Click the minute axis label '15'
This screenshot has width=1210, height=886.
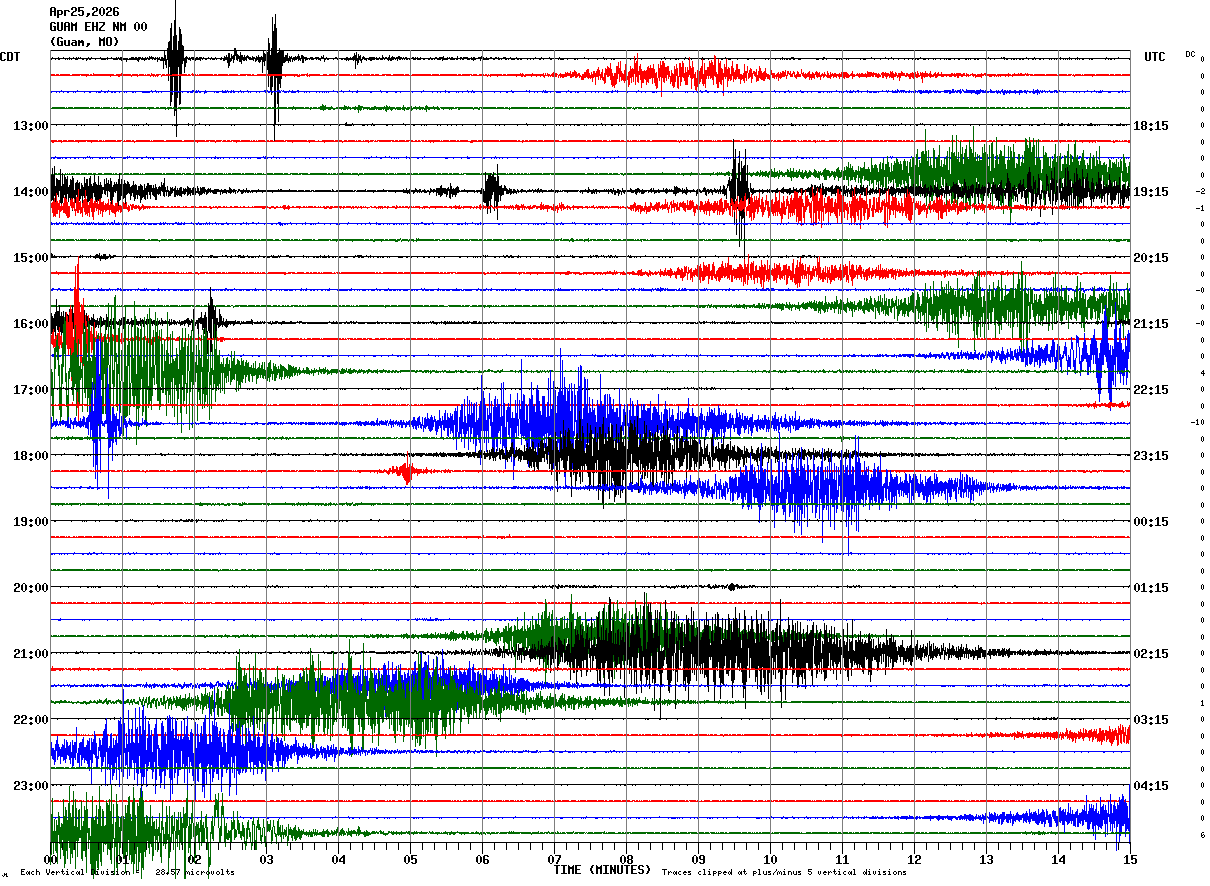tap(1130, 860)
